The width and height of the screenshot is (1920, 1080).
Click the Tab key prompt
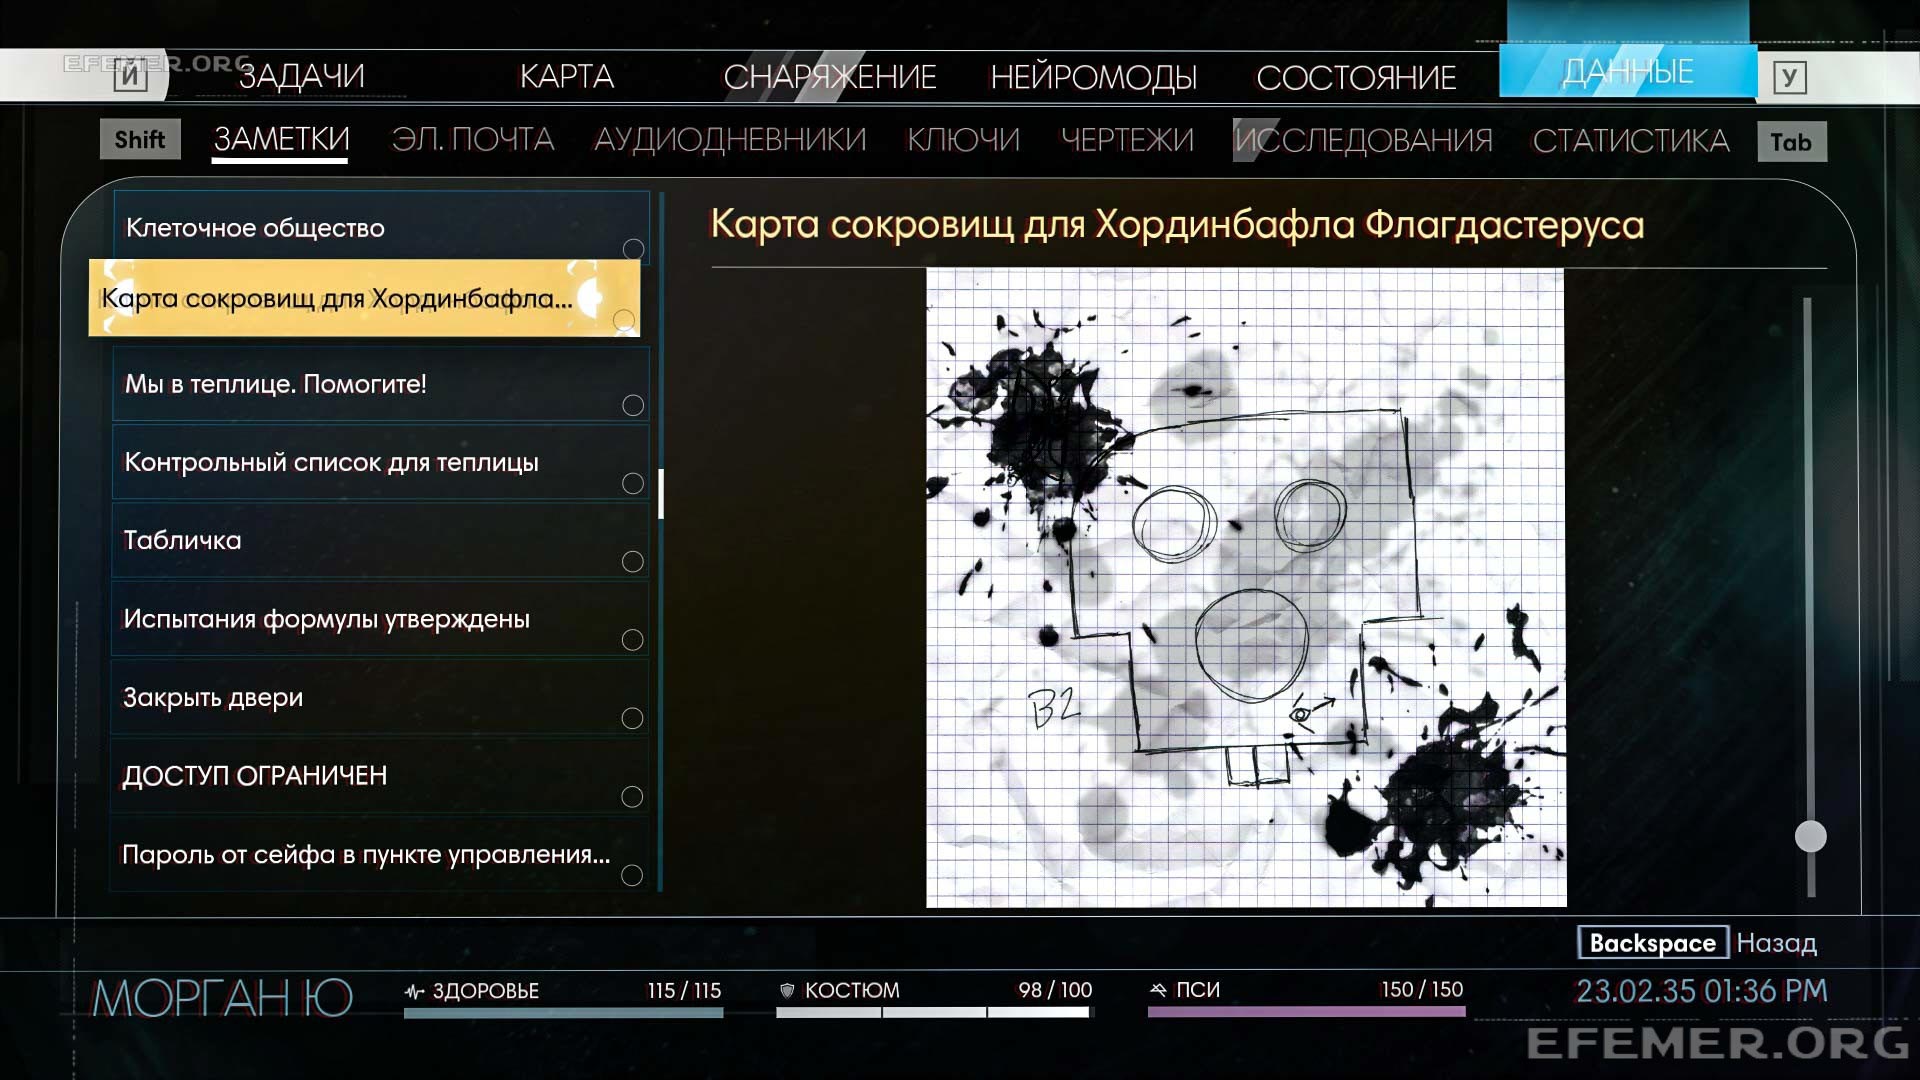click(x=1791, y=142)
